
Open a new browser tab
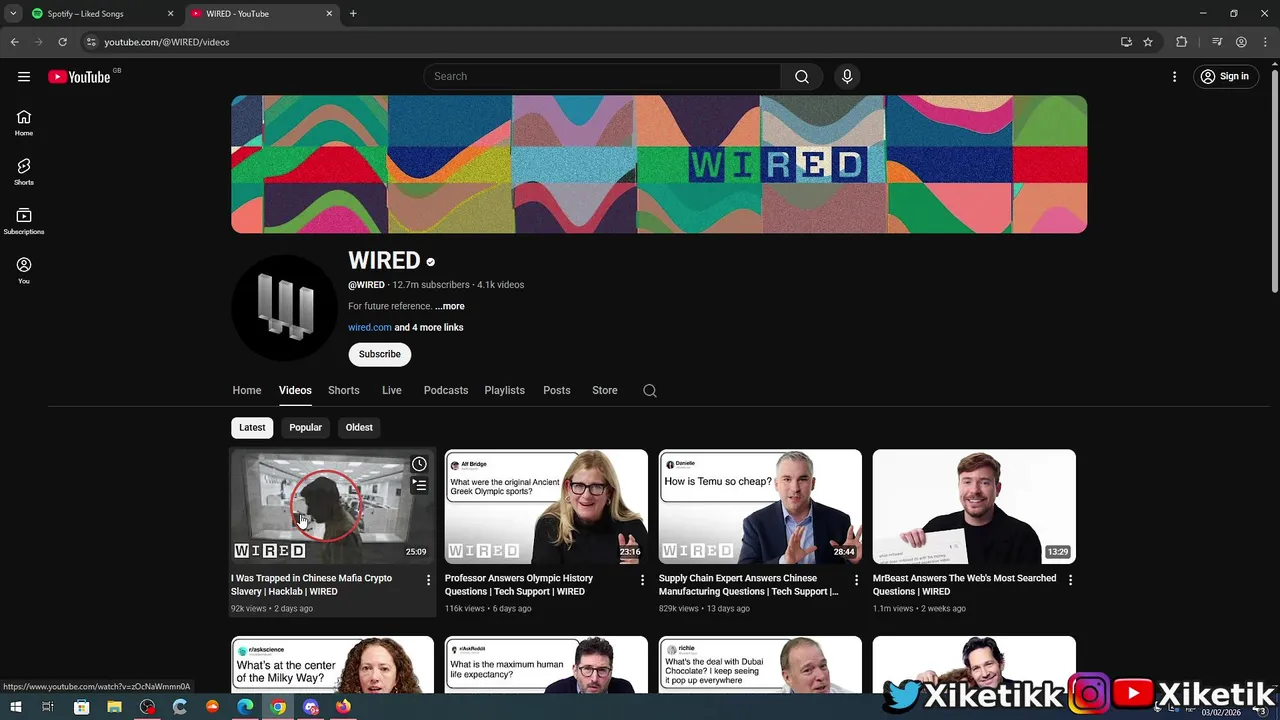(353, 14)
